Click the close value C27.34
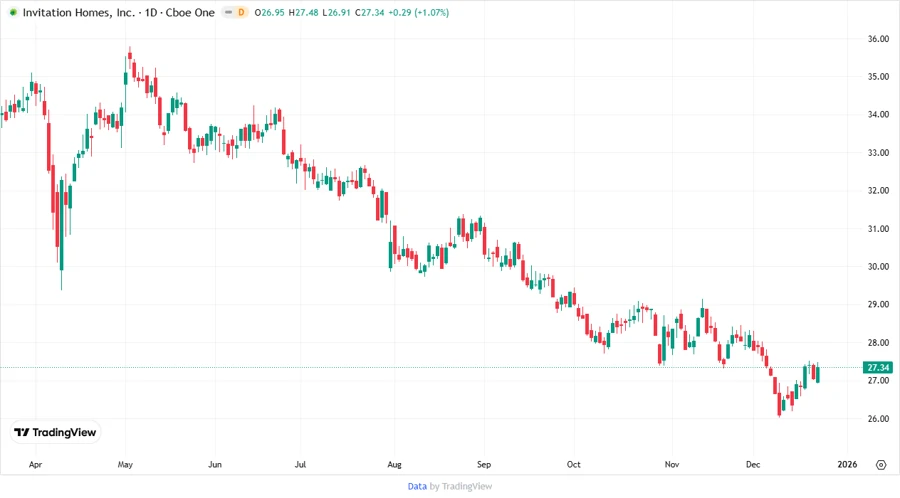This screenshot has height=498, width=900. (370, 12)
